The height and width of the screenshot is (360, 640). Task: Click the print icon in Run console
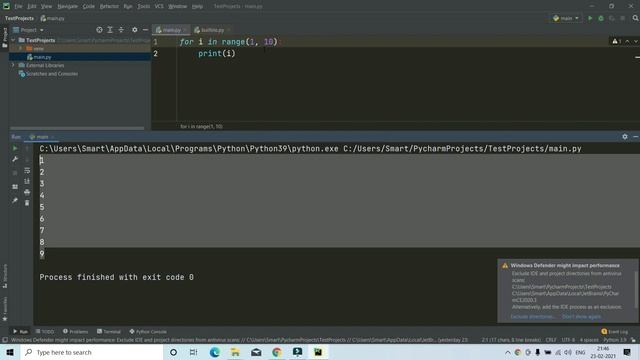coord(27,192)
